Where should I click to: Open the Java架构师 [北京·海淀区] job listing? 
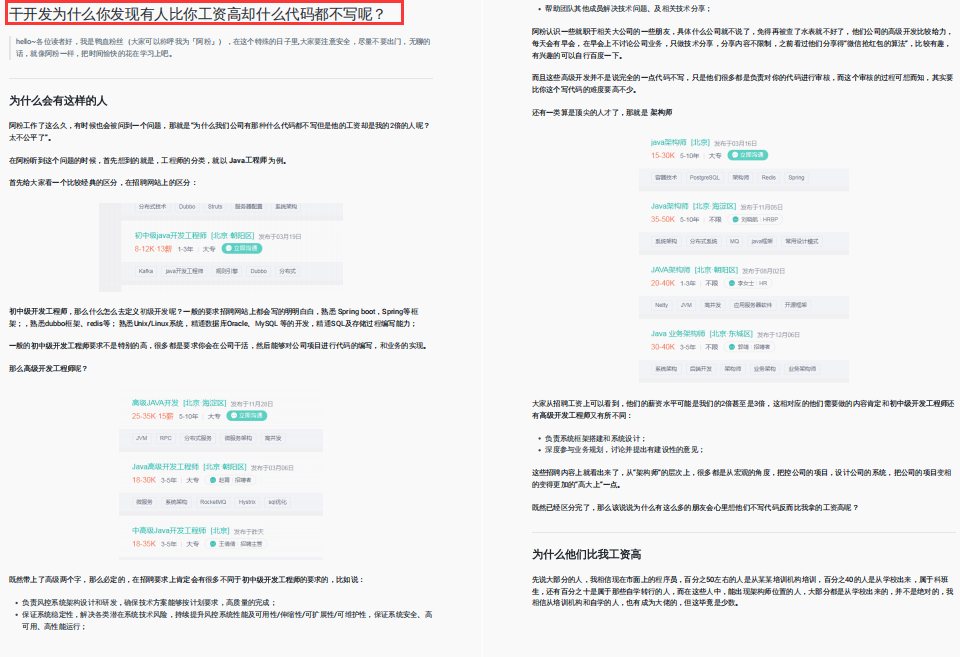(x=694, y=206)
